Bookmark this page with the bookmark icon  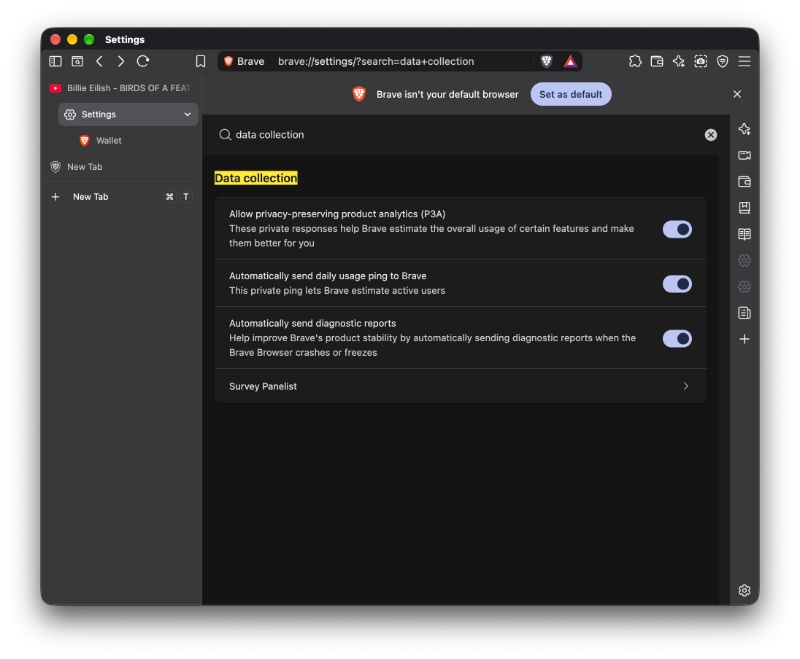click(201, 61)
